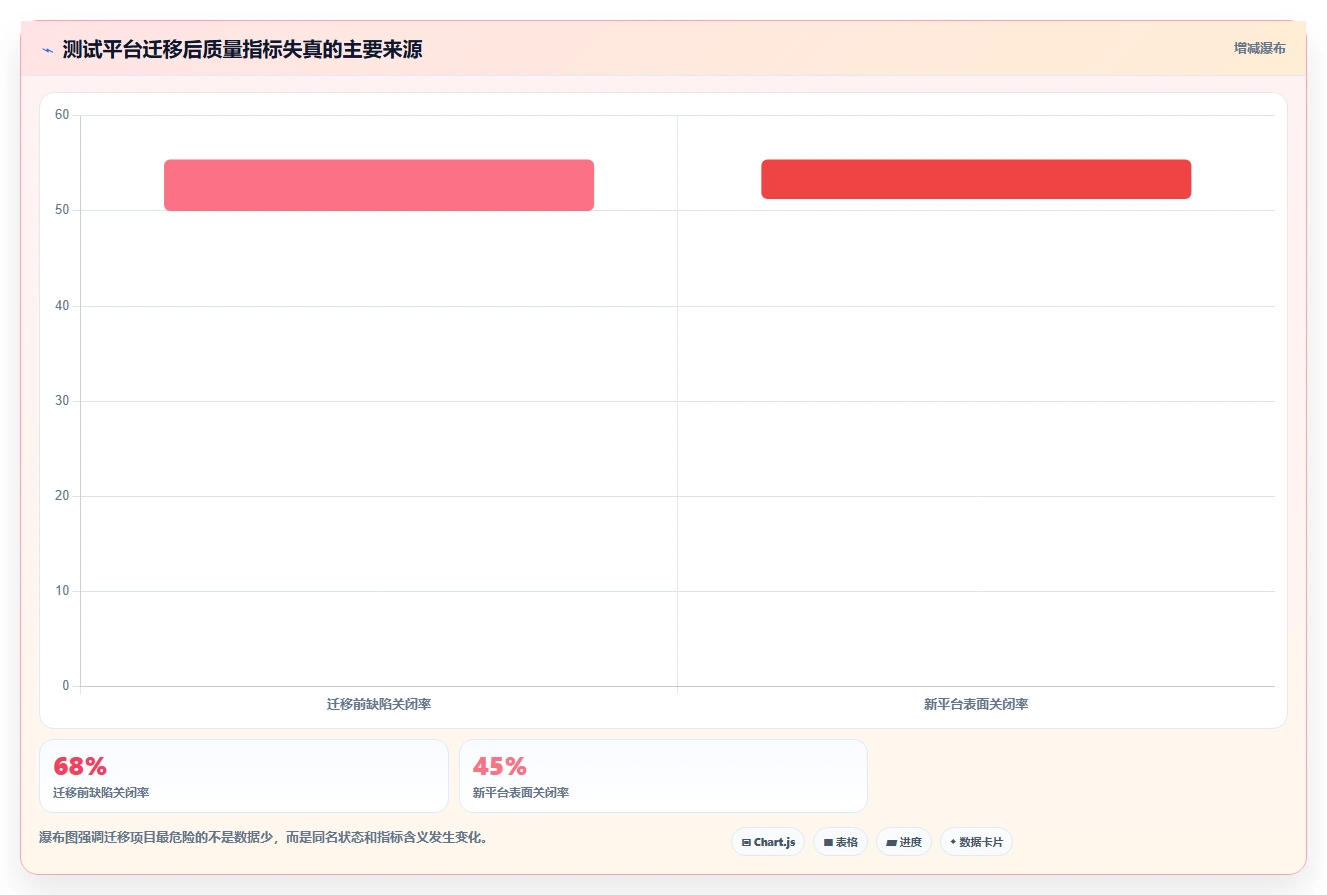Screen dimensions: 1327x895
Task: Open the 45% 新平台表面关闭率 data card
Action: coord(663,776)
